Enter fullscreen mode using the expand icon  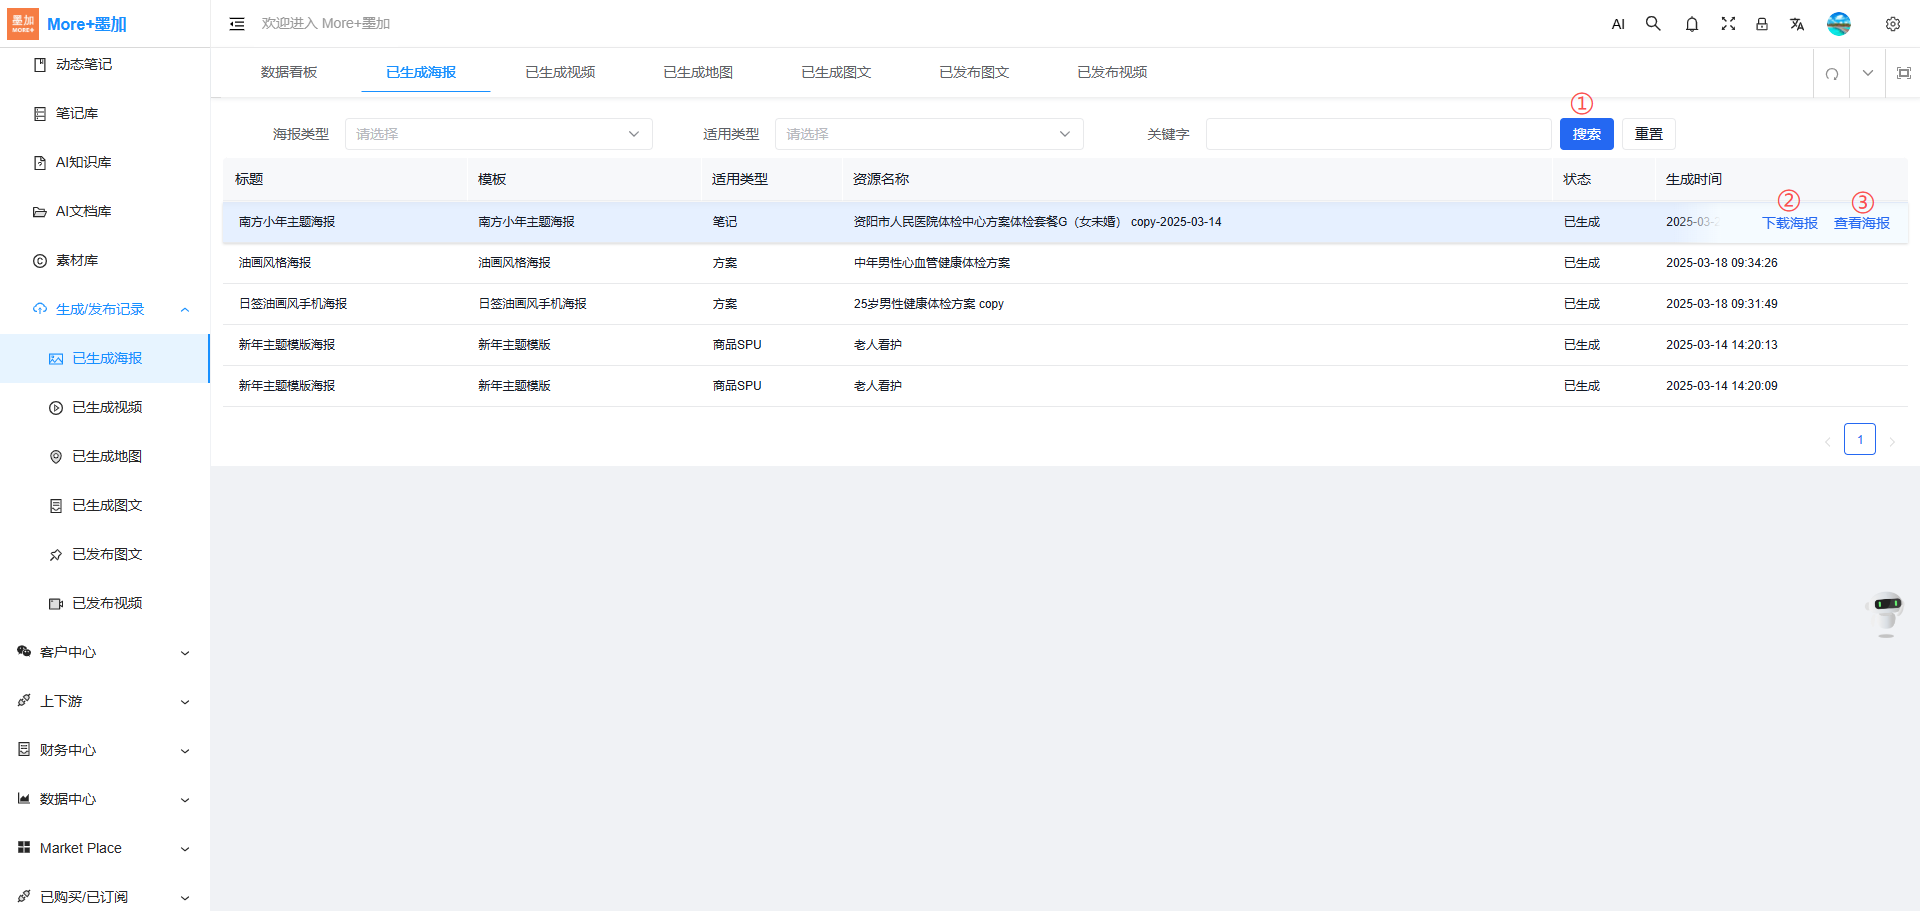point(1728,24)
